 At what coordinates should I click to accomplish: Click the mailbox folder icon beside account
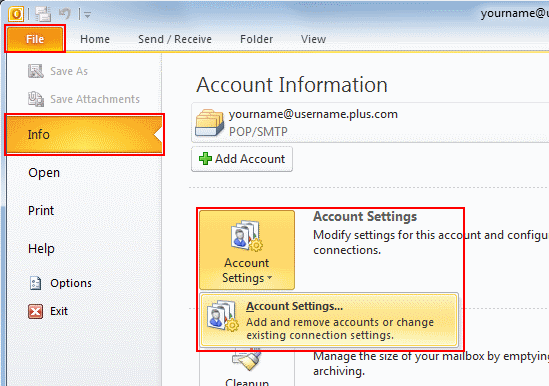click(x=209, y=123)
